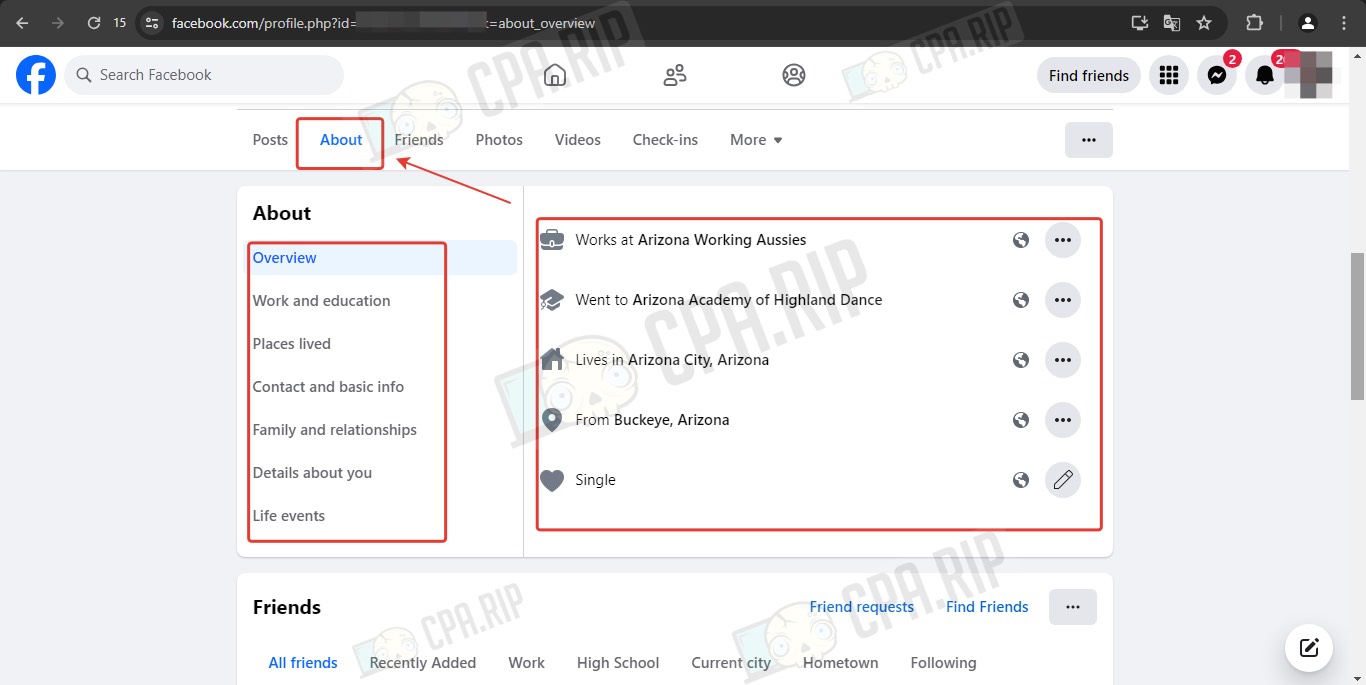Open the Check-ins tab
The width and height of the screenshot is (1366, 685).
[x=665, y=140]
